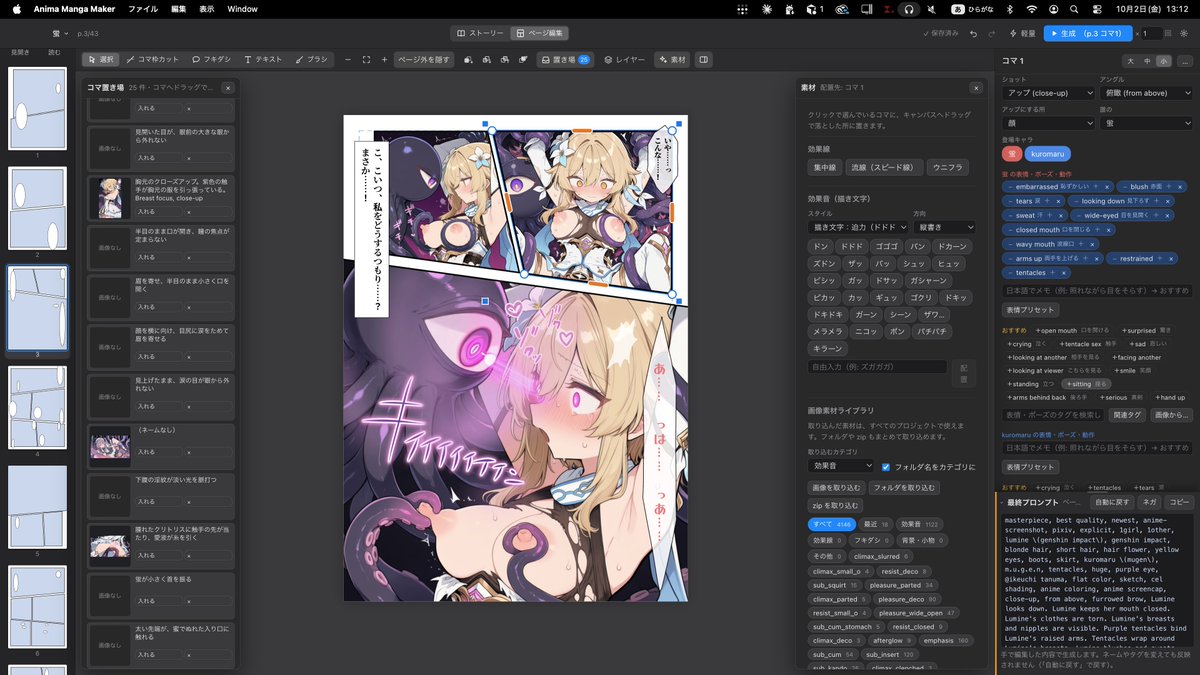Click the Bluetooth icon in menu bar
1200x675 pixels.
point(1009,8)
